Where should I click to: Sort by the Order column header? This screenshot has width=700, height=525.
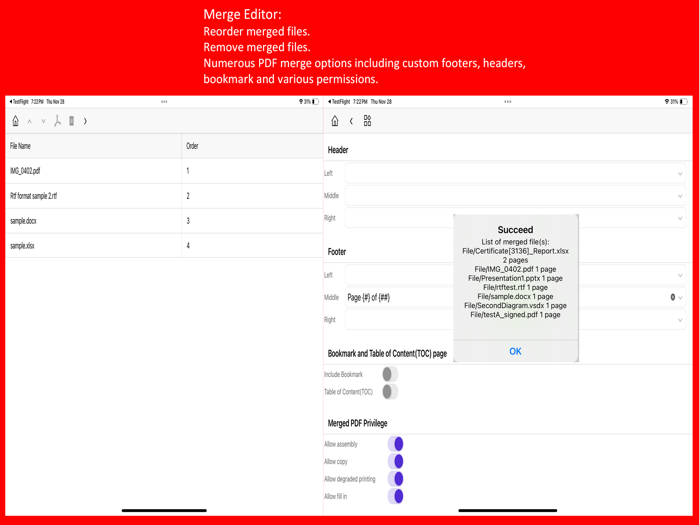tap(252, 146)
